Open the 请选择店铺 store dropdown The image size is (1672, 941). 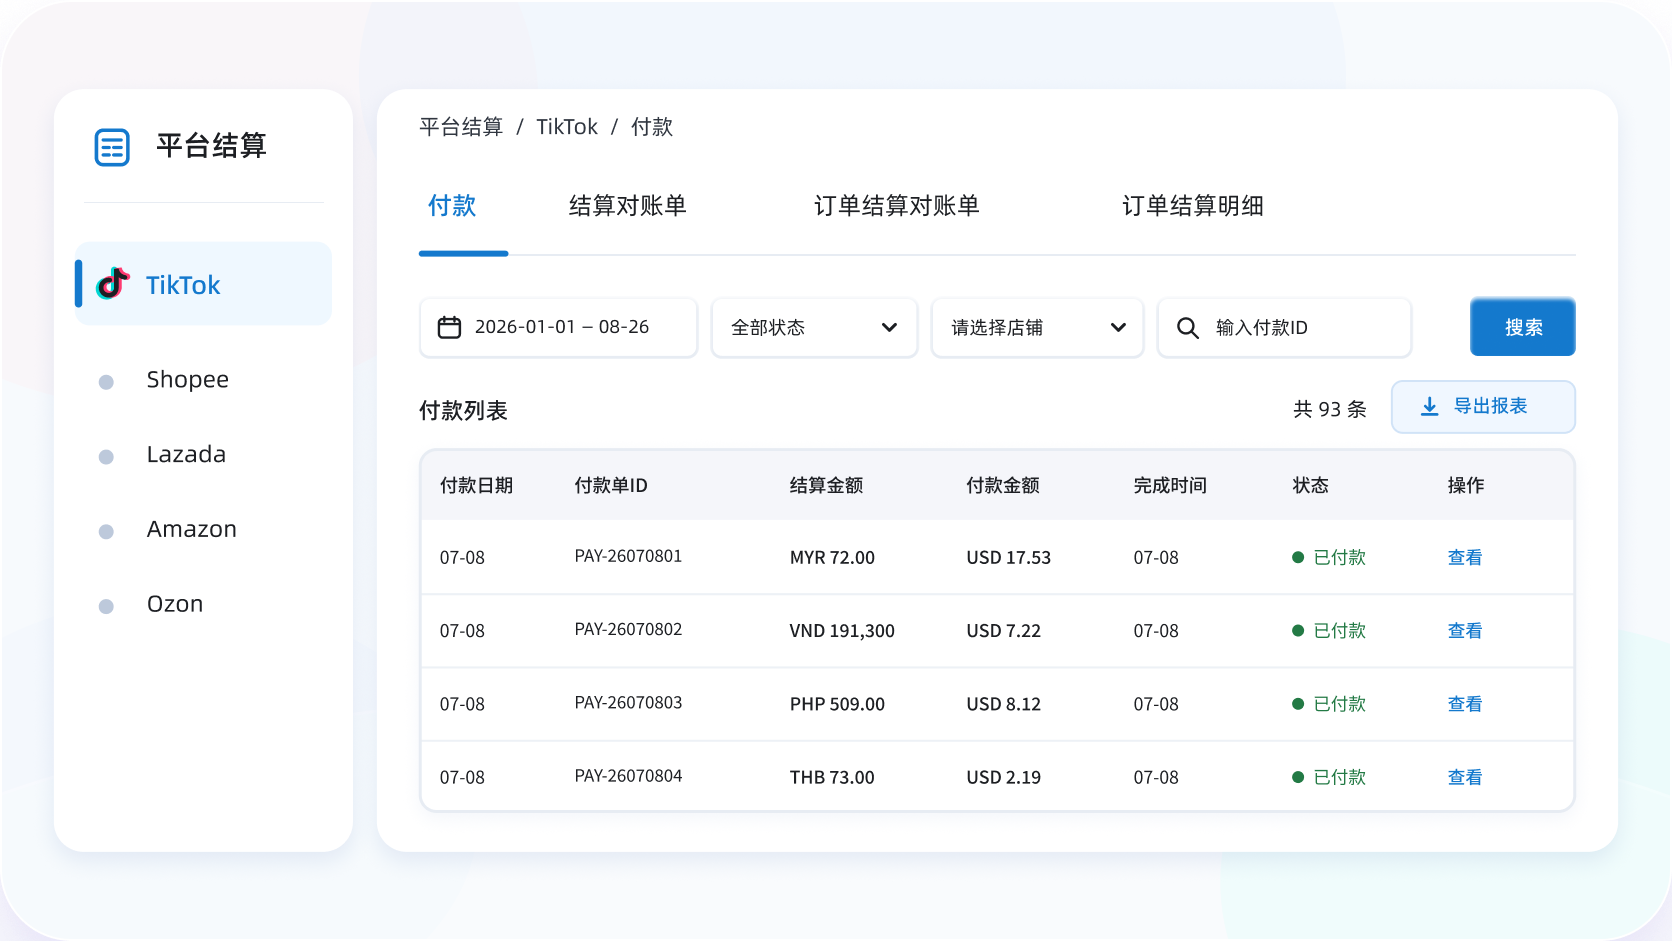point(1037,327)
